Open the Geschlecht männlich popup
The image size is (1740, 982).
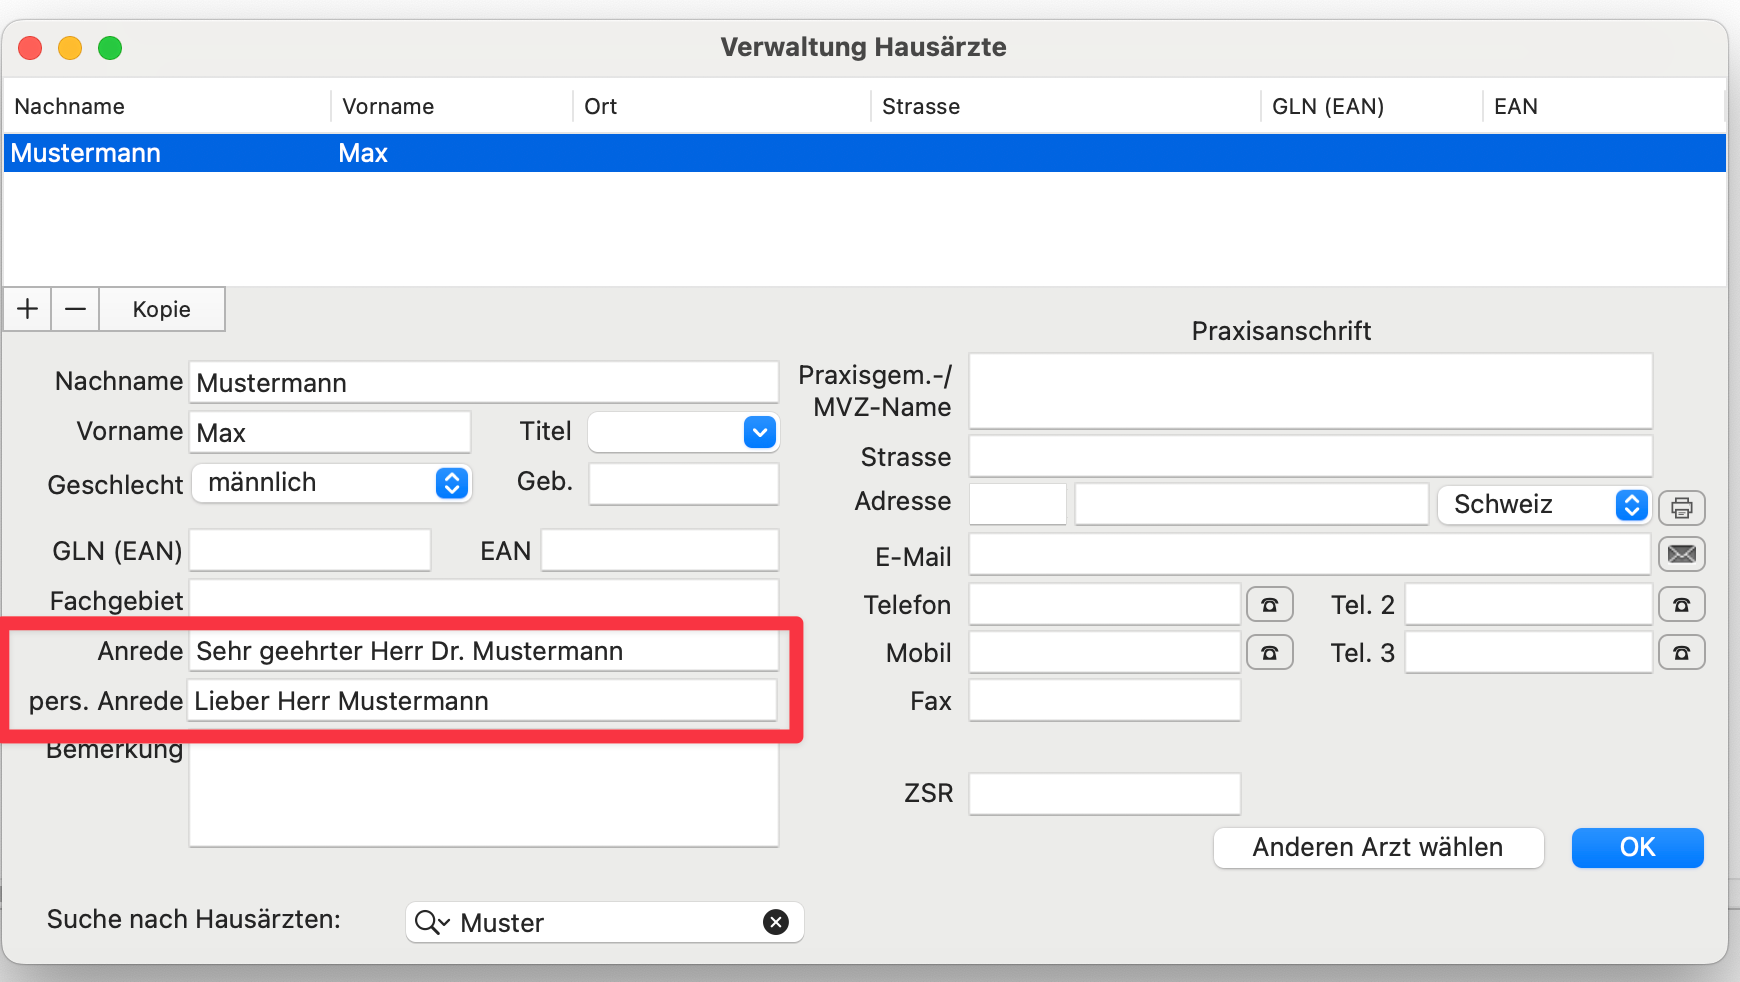[x=331, y=483]
